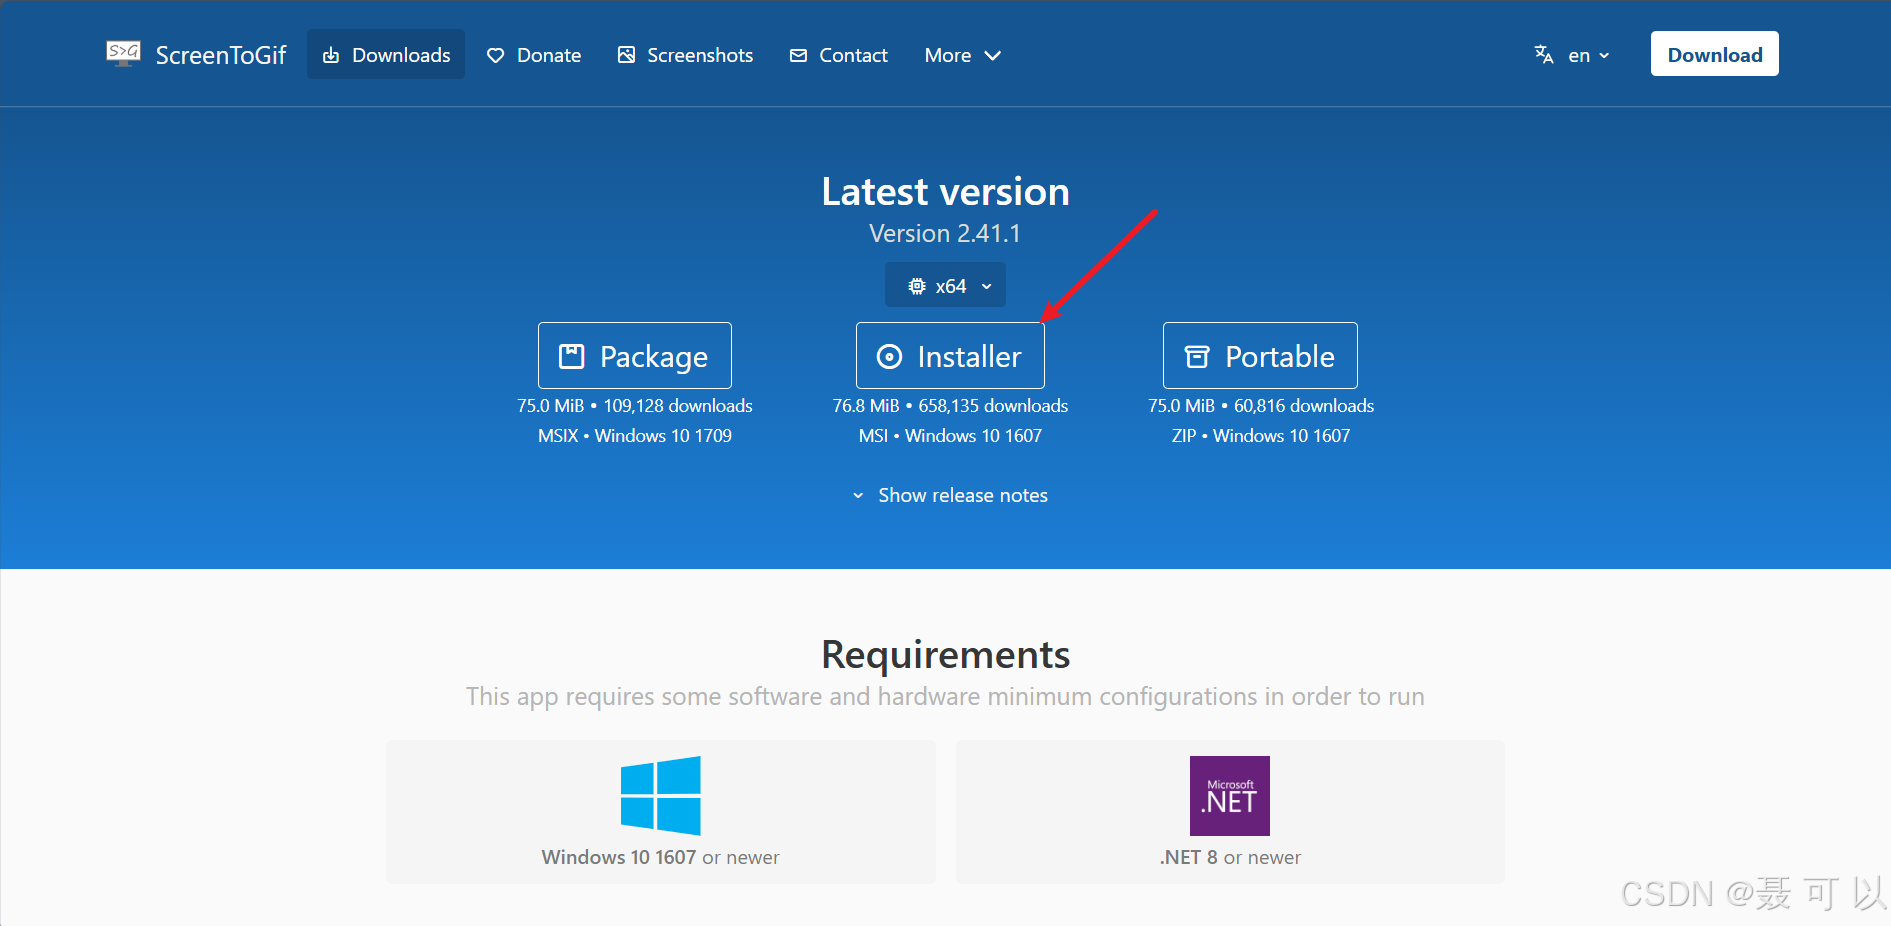Viewport: 1891px width, 926px height.
Task: Download the Installer MSI version
Action: click(x=950, y=355)
